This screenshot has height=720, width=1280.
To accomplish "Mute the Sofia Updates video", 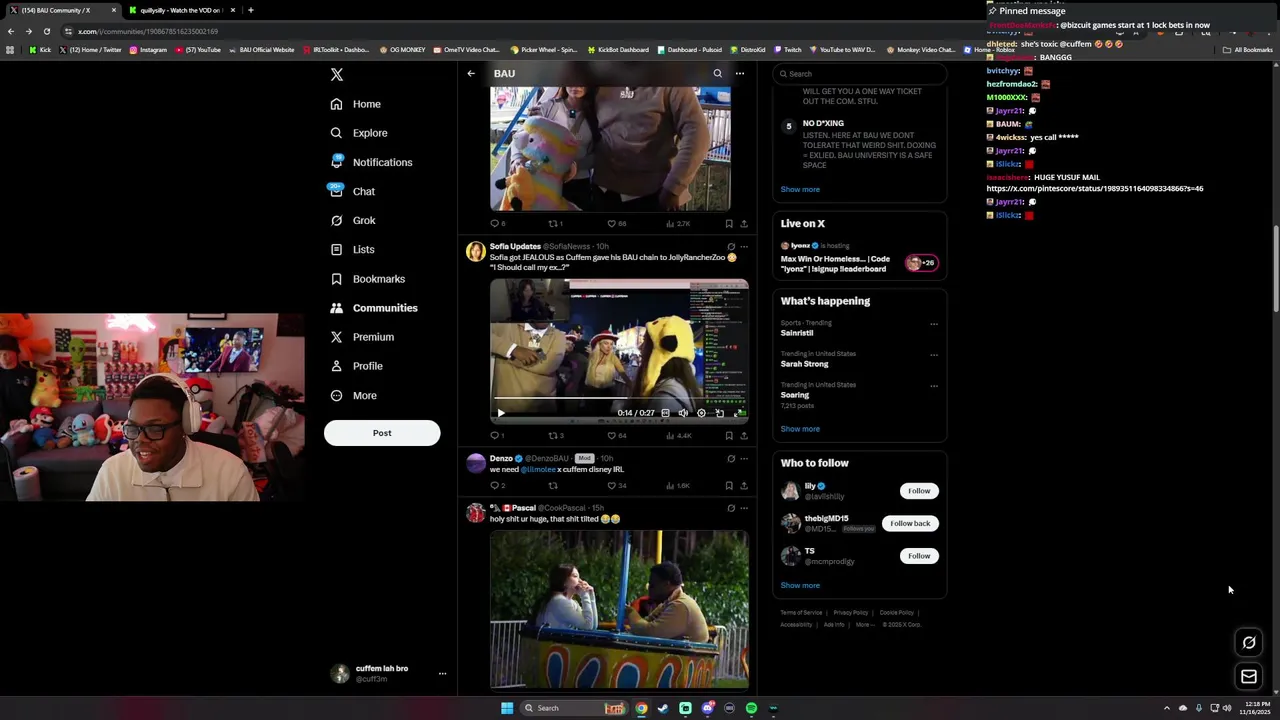I will pyautogui.click(x=683, y=413).
